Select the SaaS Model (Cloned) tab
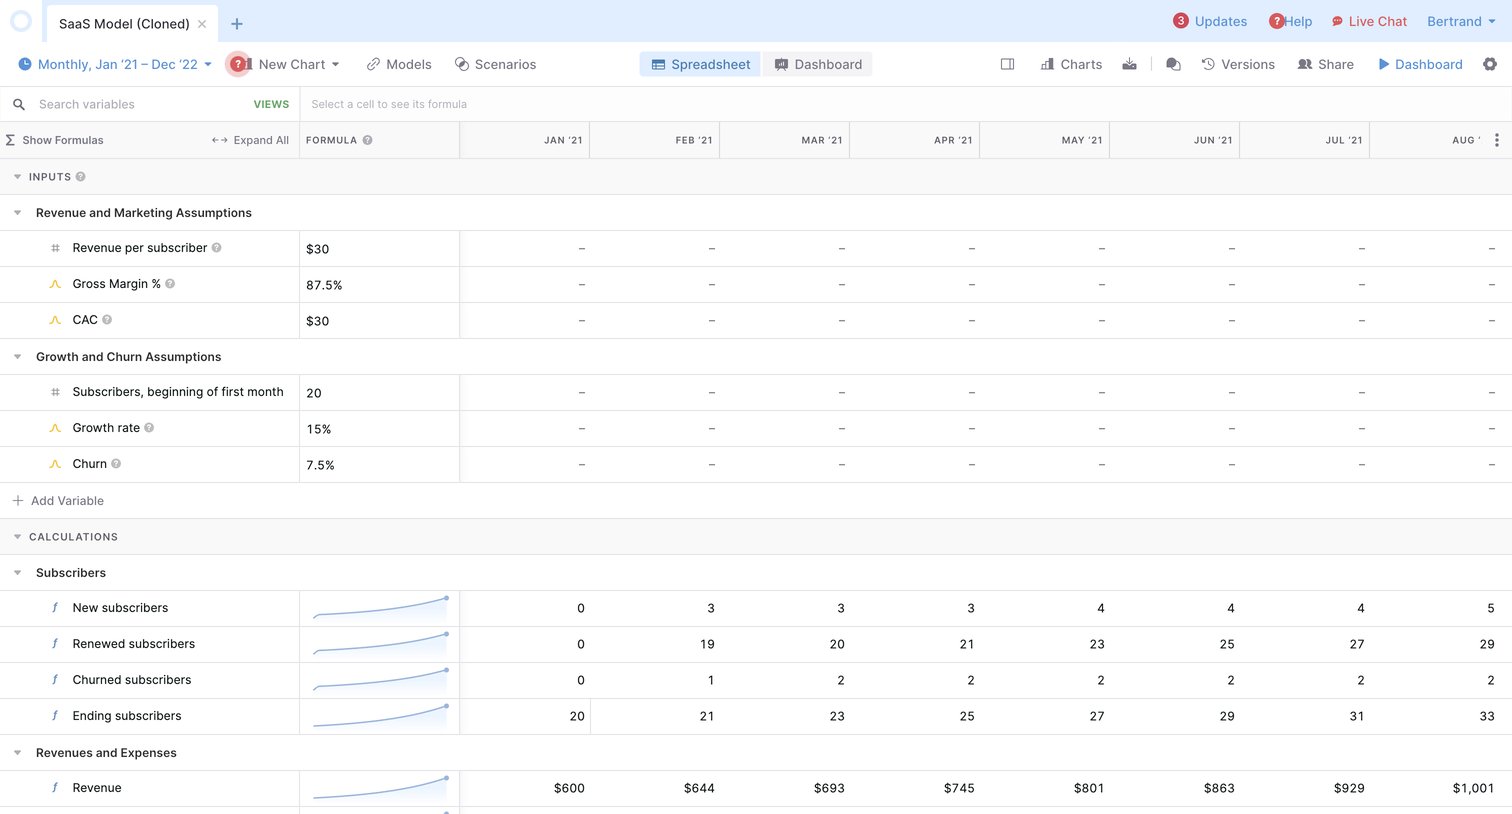The height and width of the screenshot is (814, 1512). [x=124, y=24]
